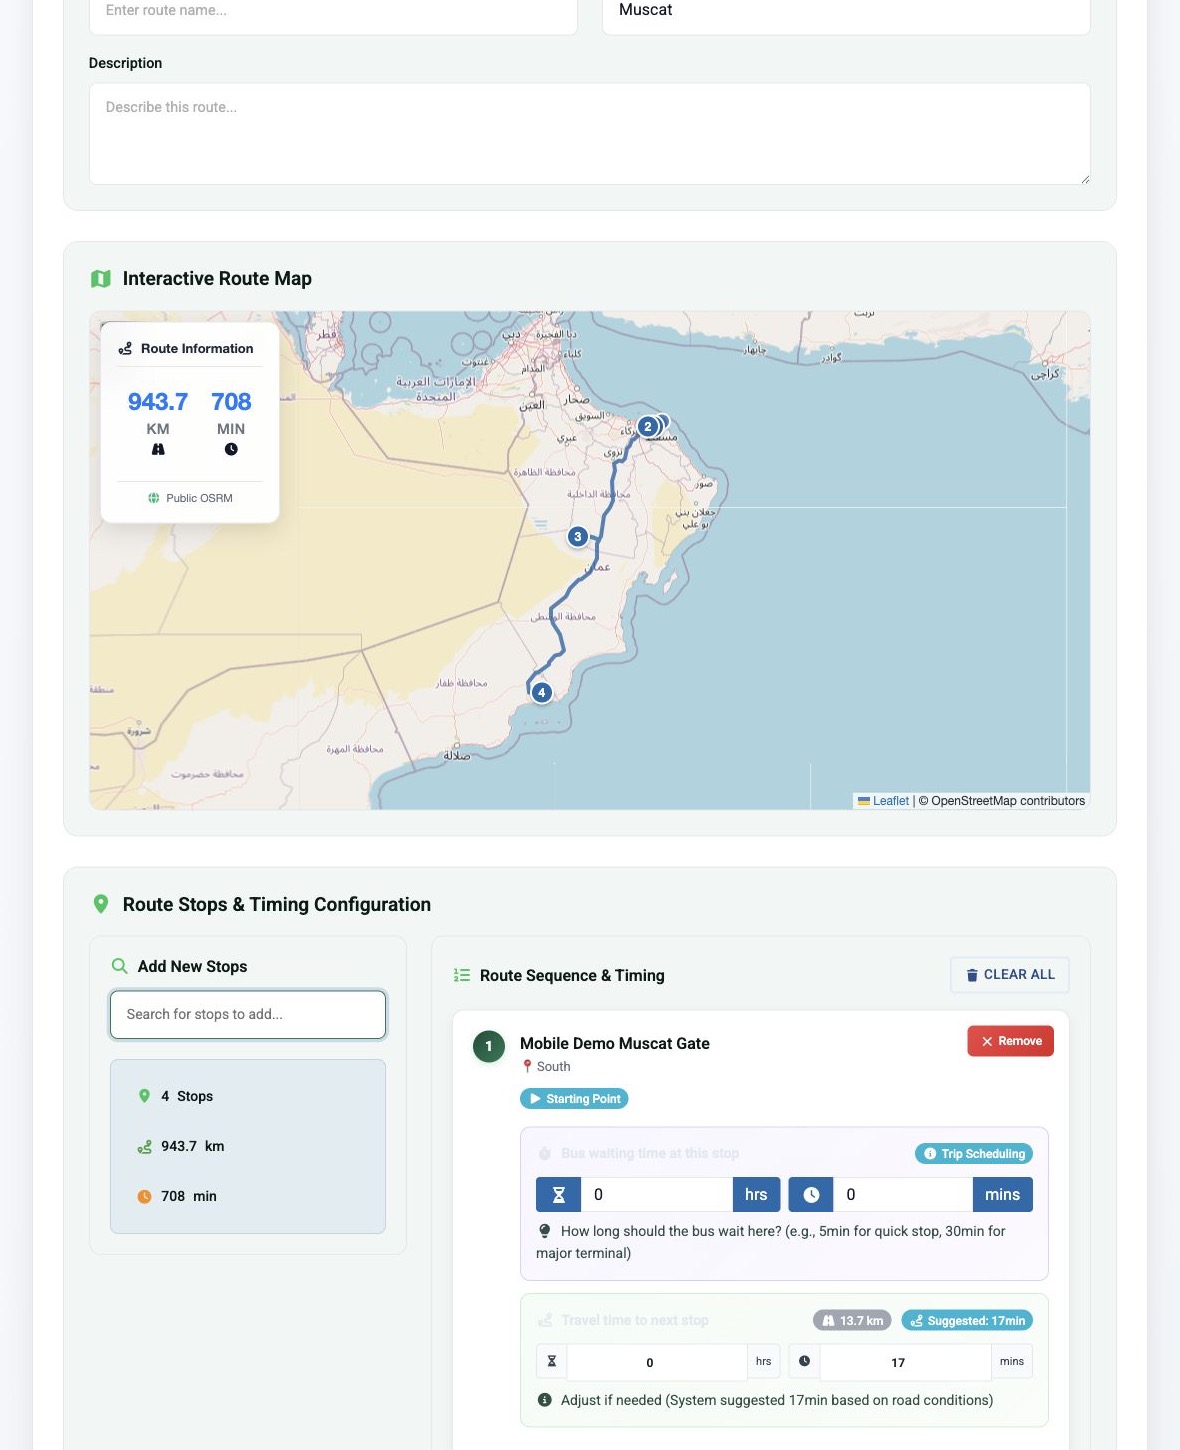
Task: Click the search magnifier icon beside Add New Stops
Action: [x=119, y=966]
